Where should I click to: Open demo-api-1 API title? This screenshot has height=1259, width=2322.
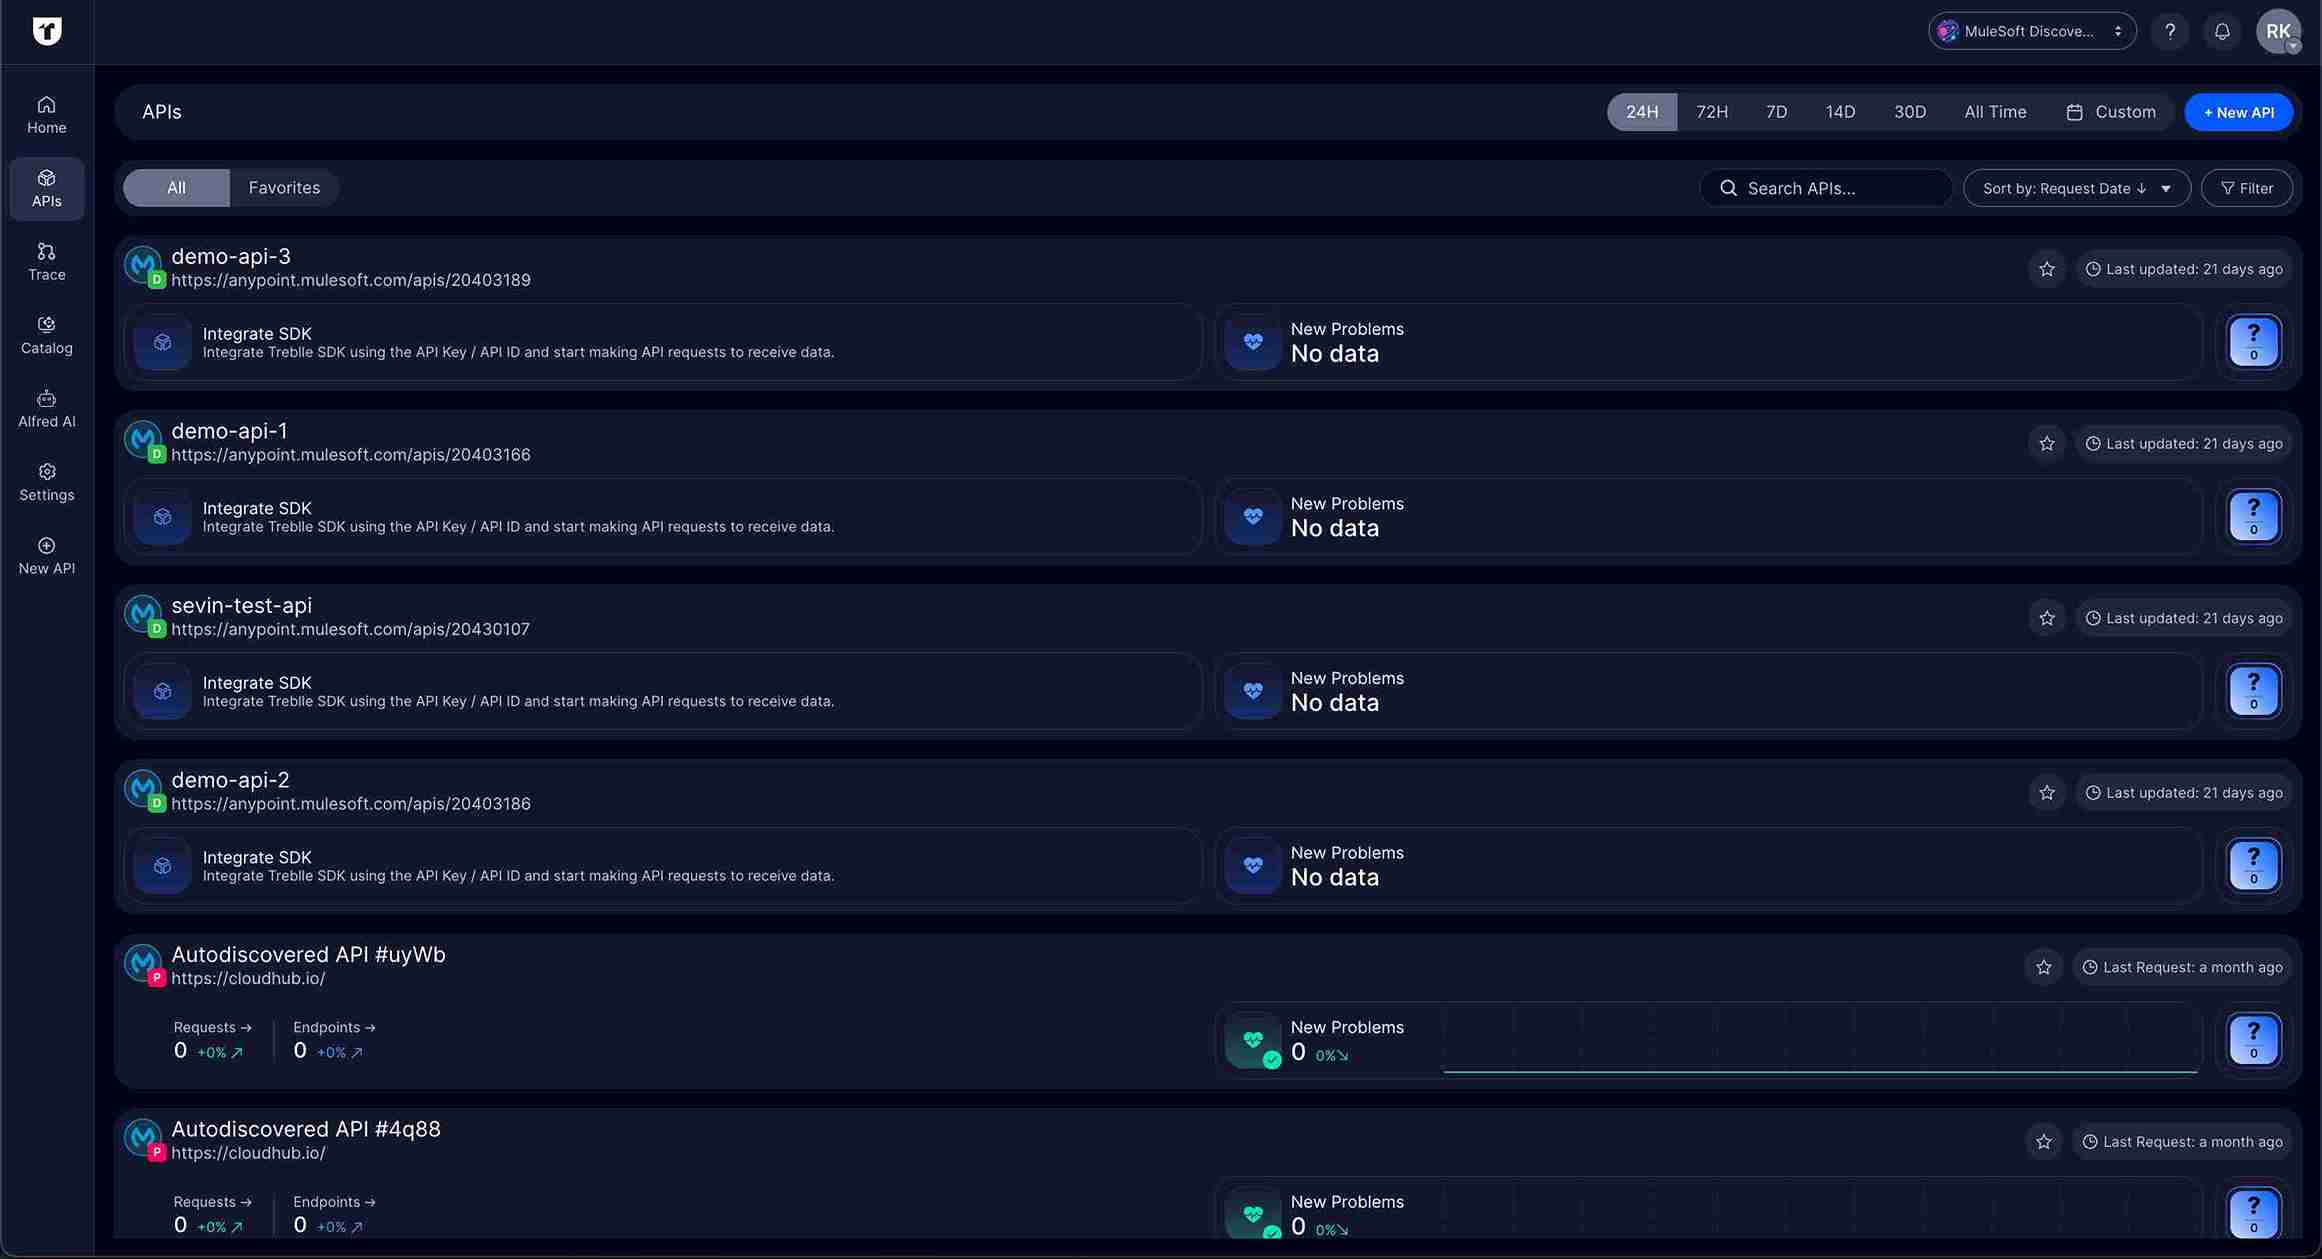pyautogui.click(x=229, y=431)
